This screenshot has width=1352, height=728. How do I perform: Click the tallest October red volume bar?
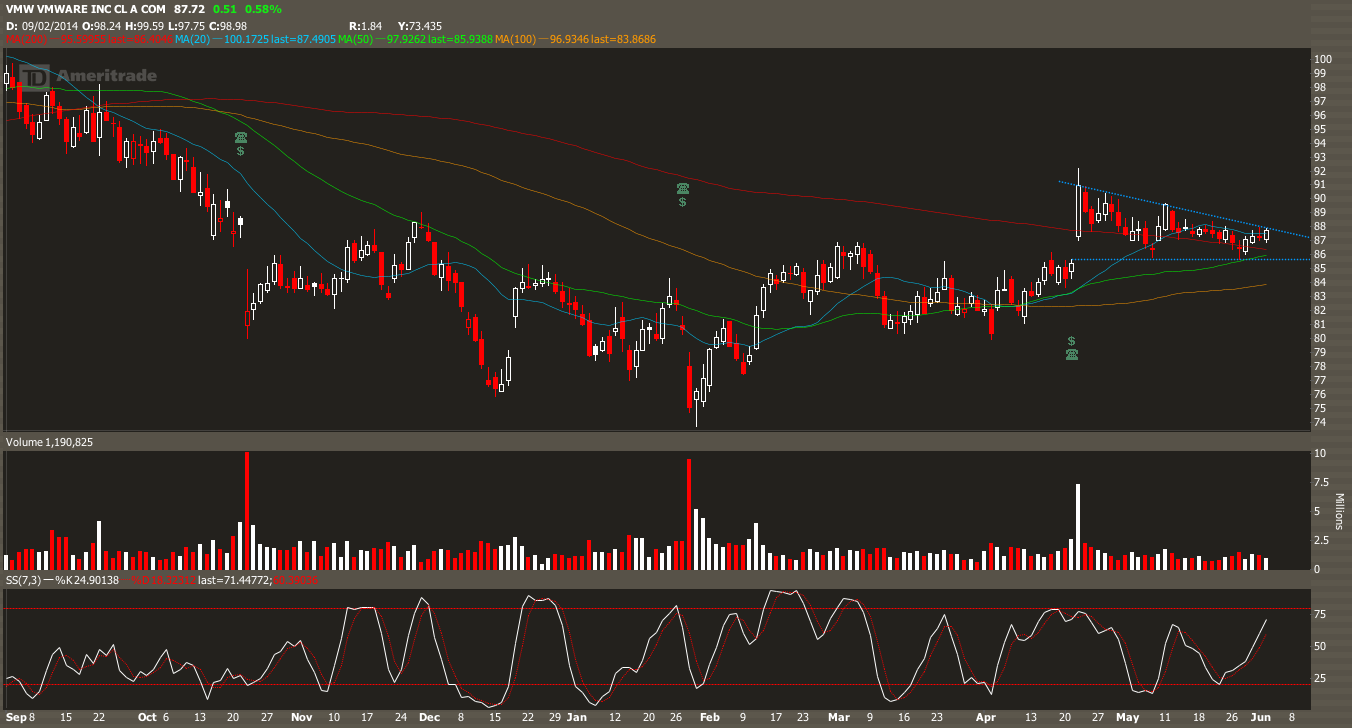(247, 510)
